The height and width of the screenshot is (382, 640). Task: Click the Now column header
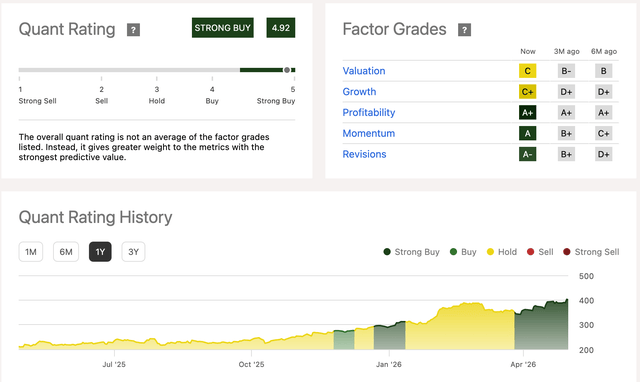pyautogui.click(x=528, y=51)
